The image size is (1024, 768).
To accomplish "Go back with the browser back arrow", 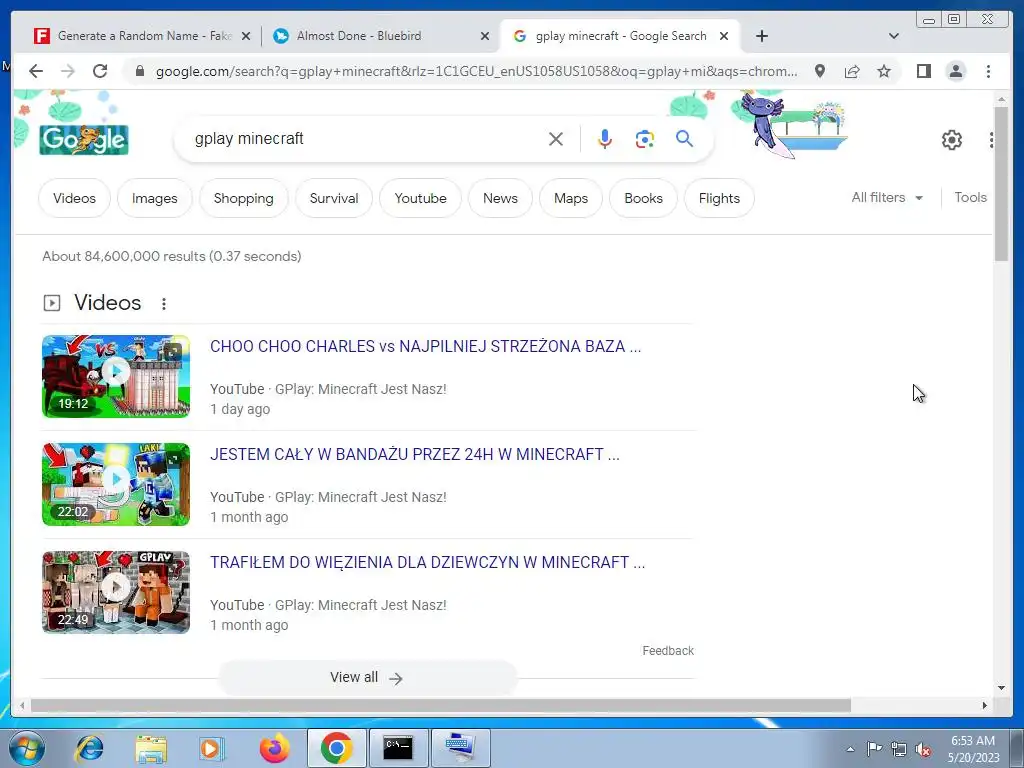I will tap(36, 71).
